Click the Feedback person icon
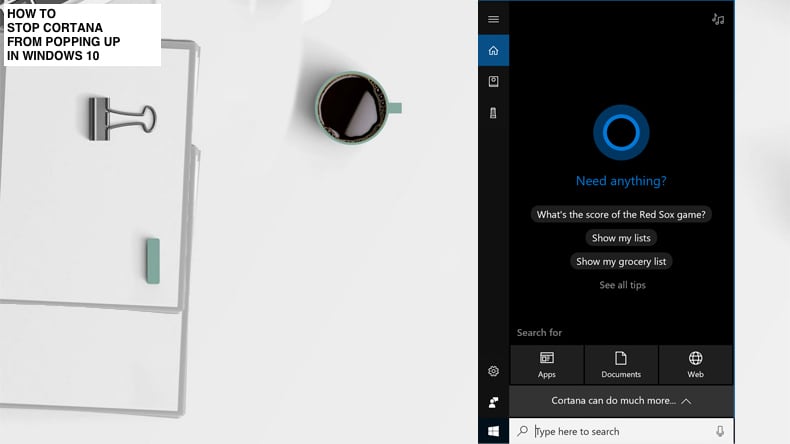Screen dimensions: 790x444 [493, 402]
